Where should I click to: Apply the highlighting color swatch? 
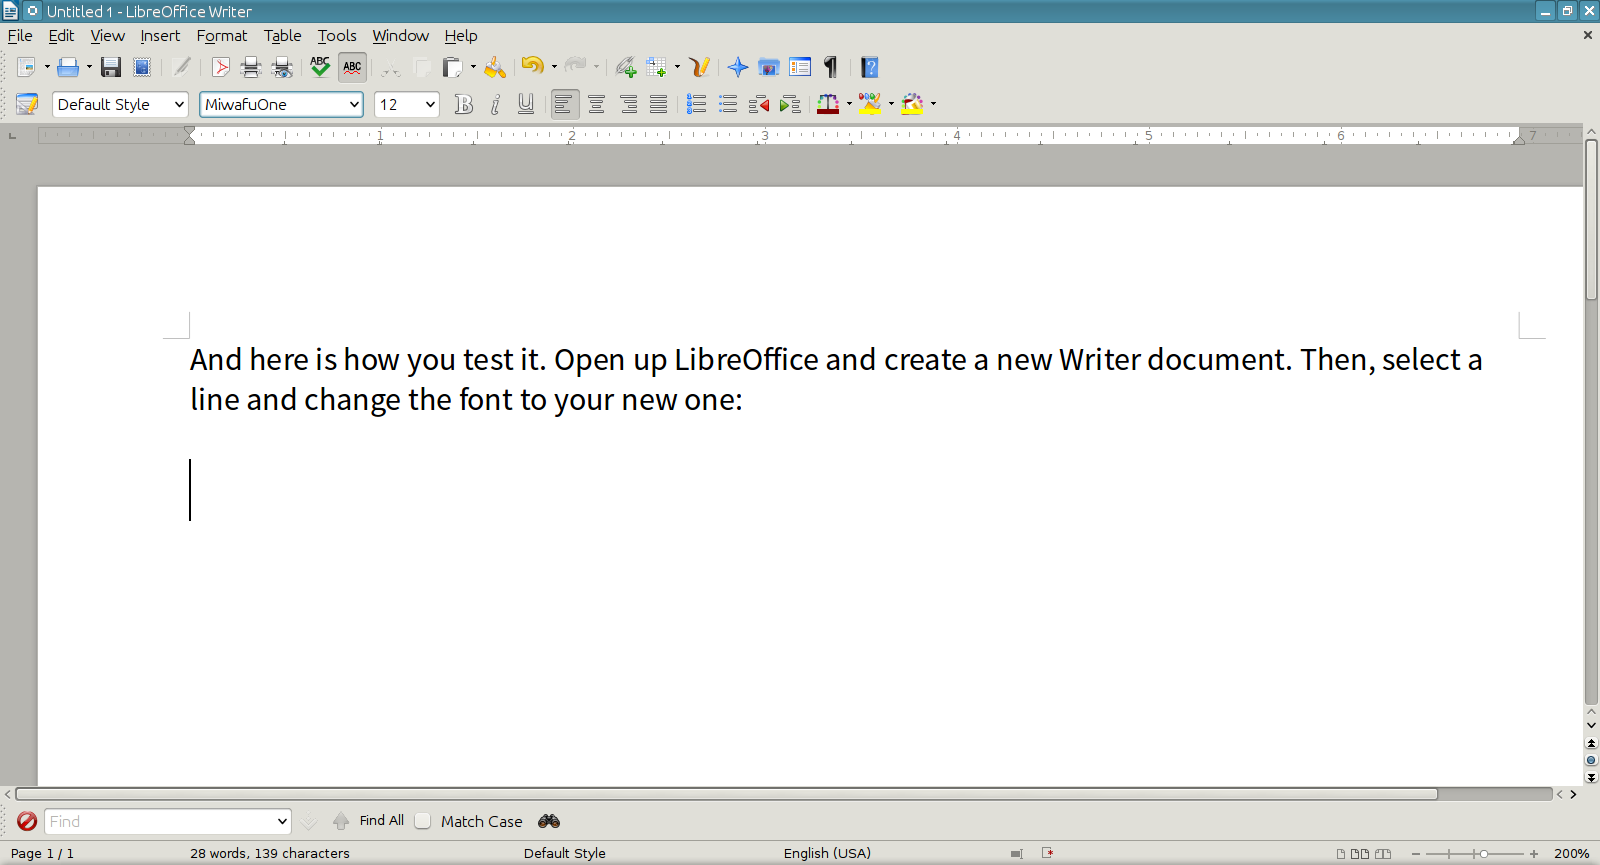pyautogui.click(x=870, y=104)
